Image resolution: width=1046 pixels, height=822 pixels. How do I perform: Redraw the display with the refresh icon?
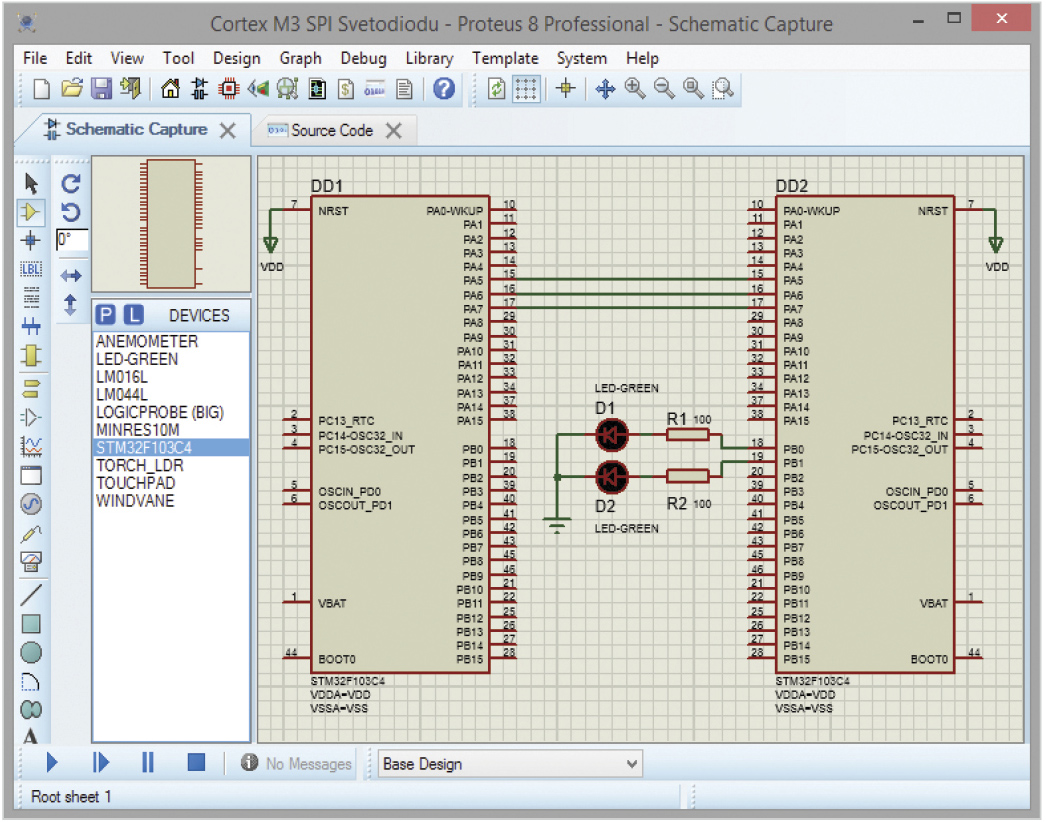pos(496,89)
